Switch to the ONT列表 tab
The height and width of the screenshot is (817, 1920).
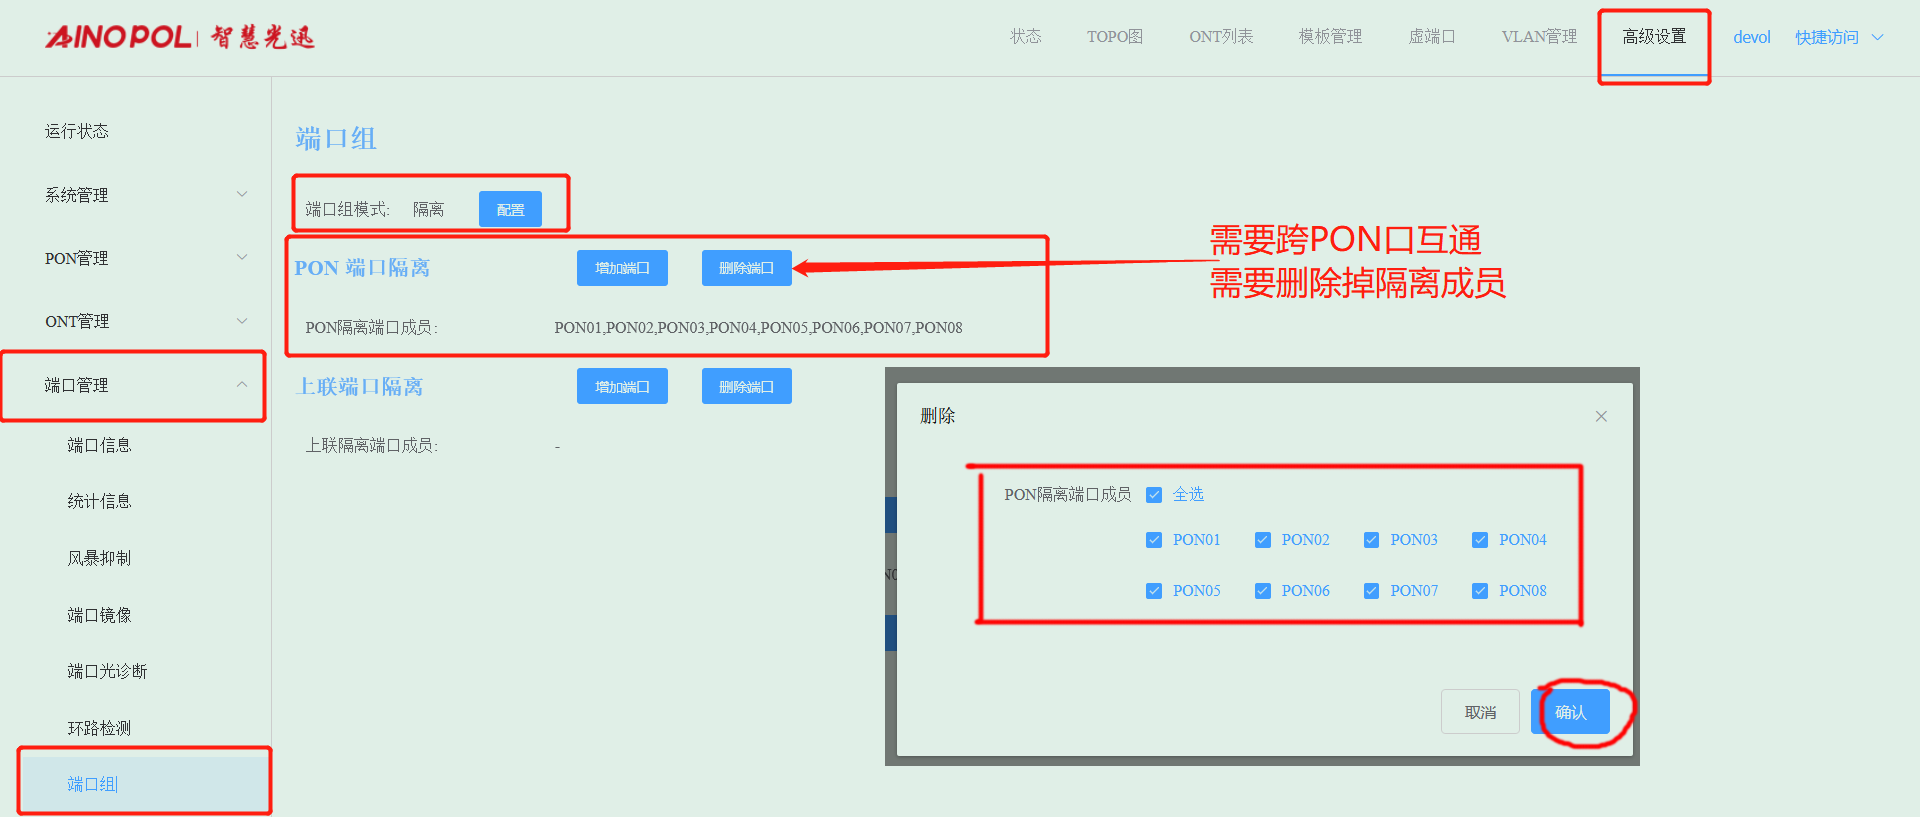(1220, 37)
